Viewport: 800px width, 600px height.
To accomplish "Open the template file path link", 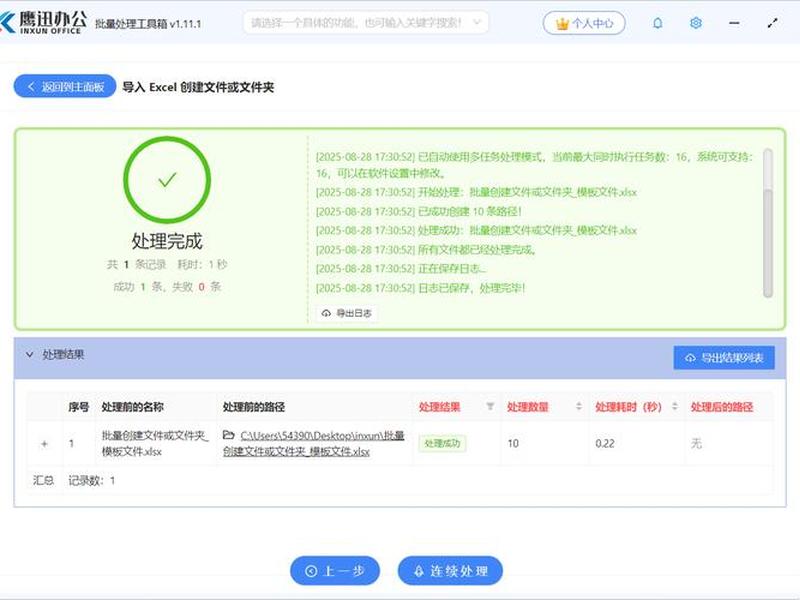I will coord(314,443).
